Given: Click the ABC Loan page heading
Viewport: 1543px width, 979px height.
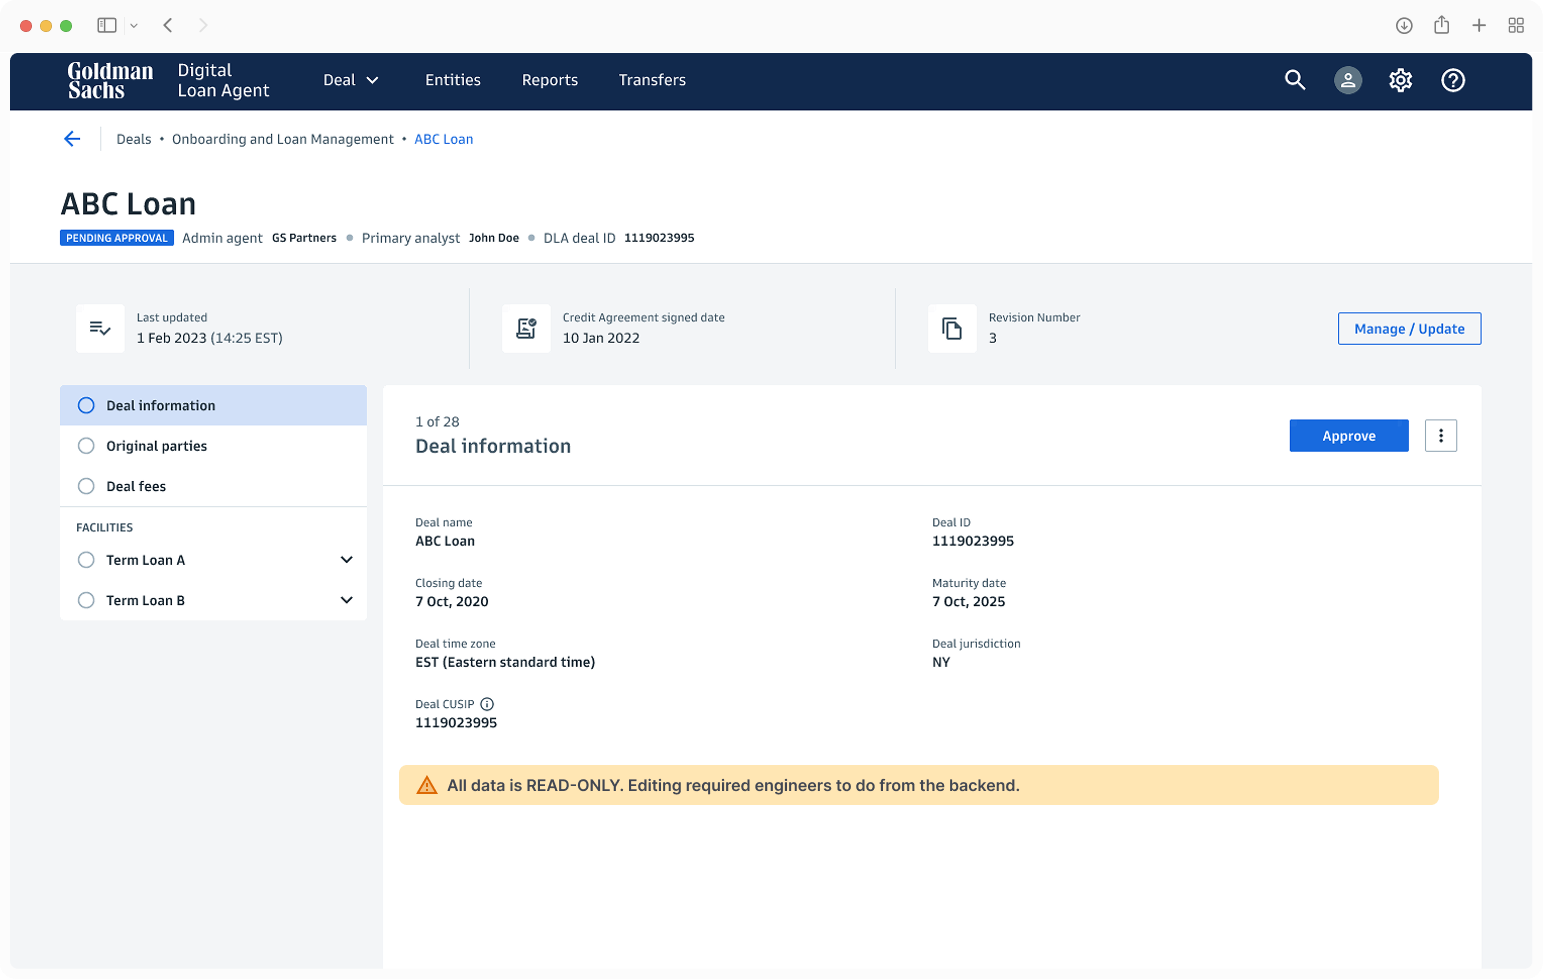Looking at the screenshot, I should tap(128, 204).
